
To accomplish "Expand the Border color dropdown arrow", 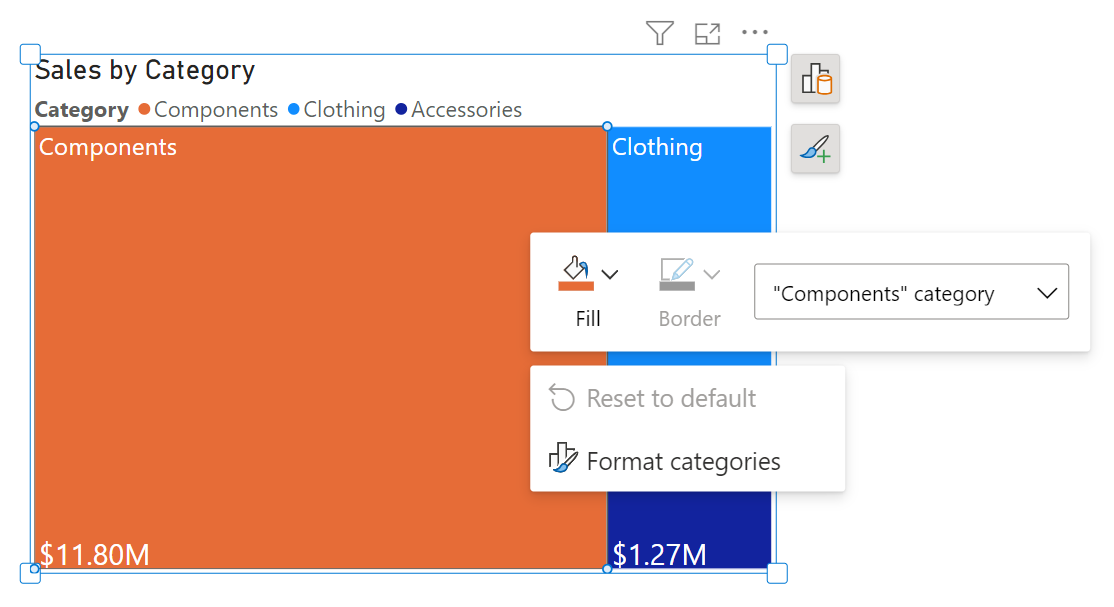I will [x=712, y=274].
